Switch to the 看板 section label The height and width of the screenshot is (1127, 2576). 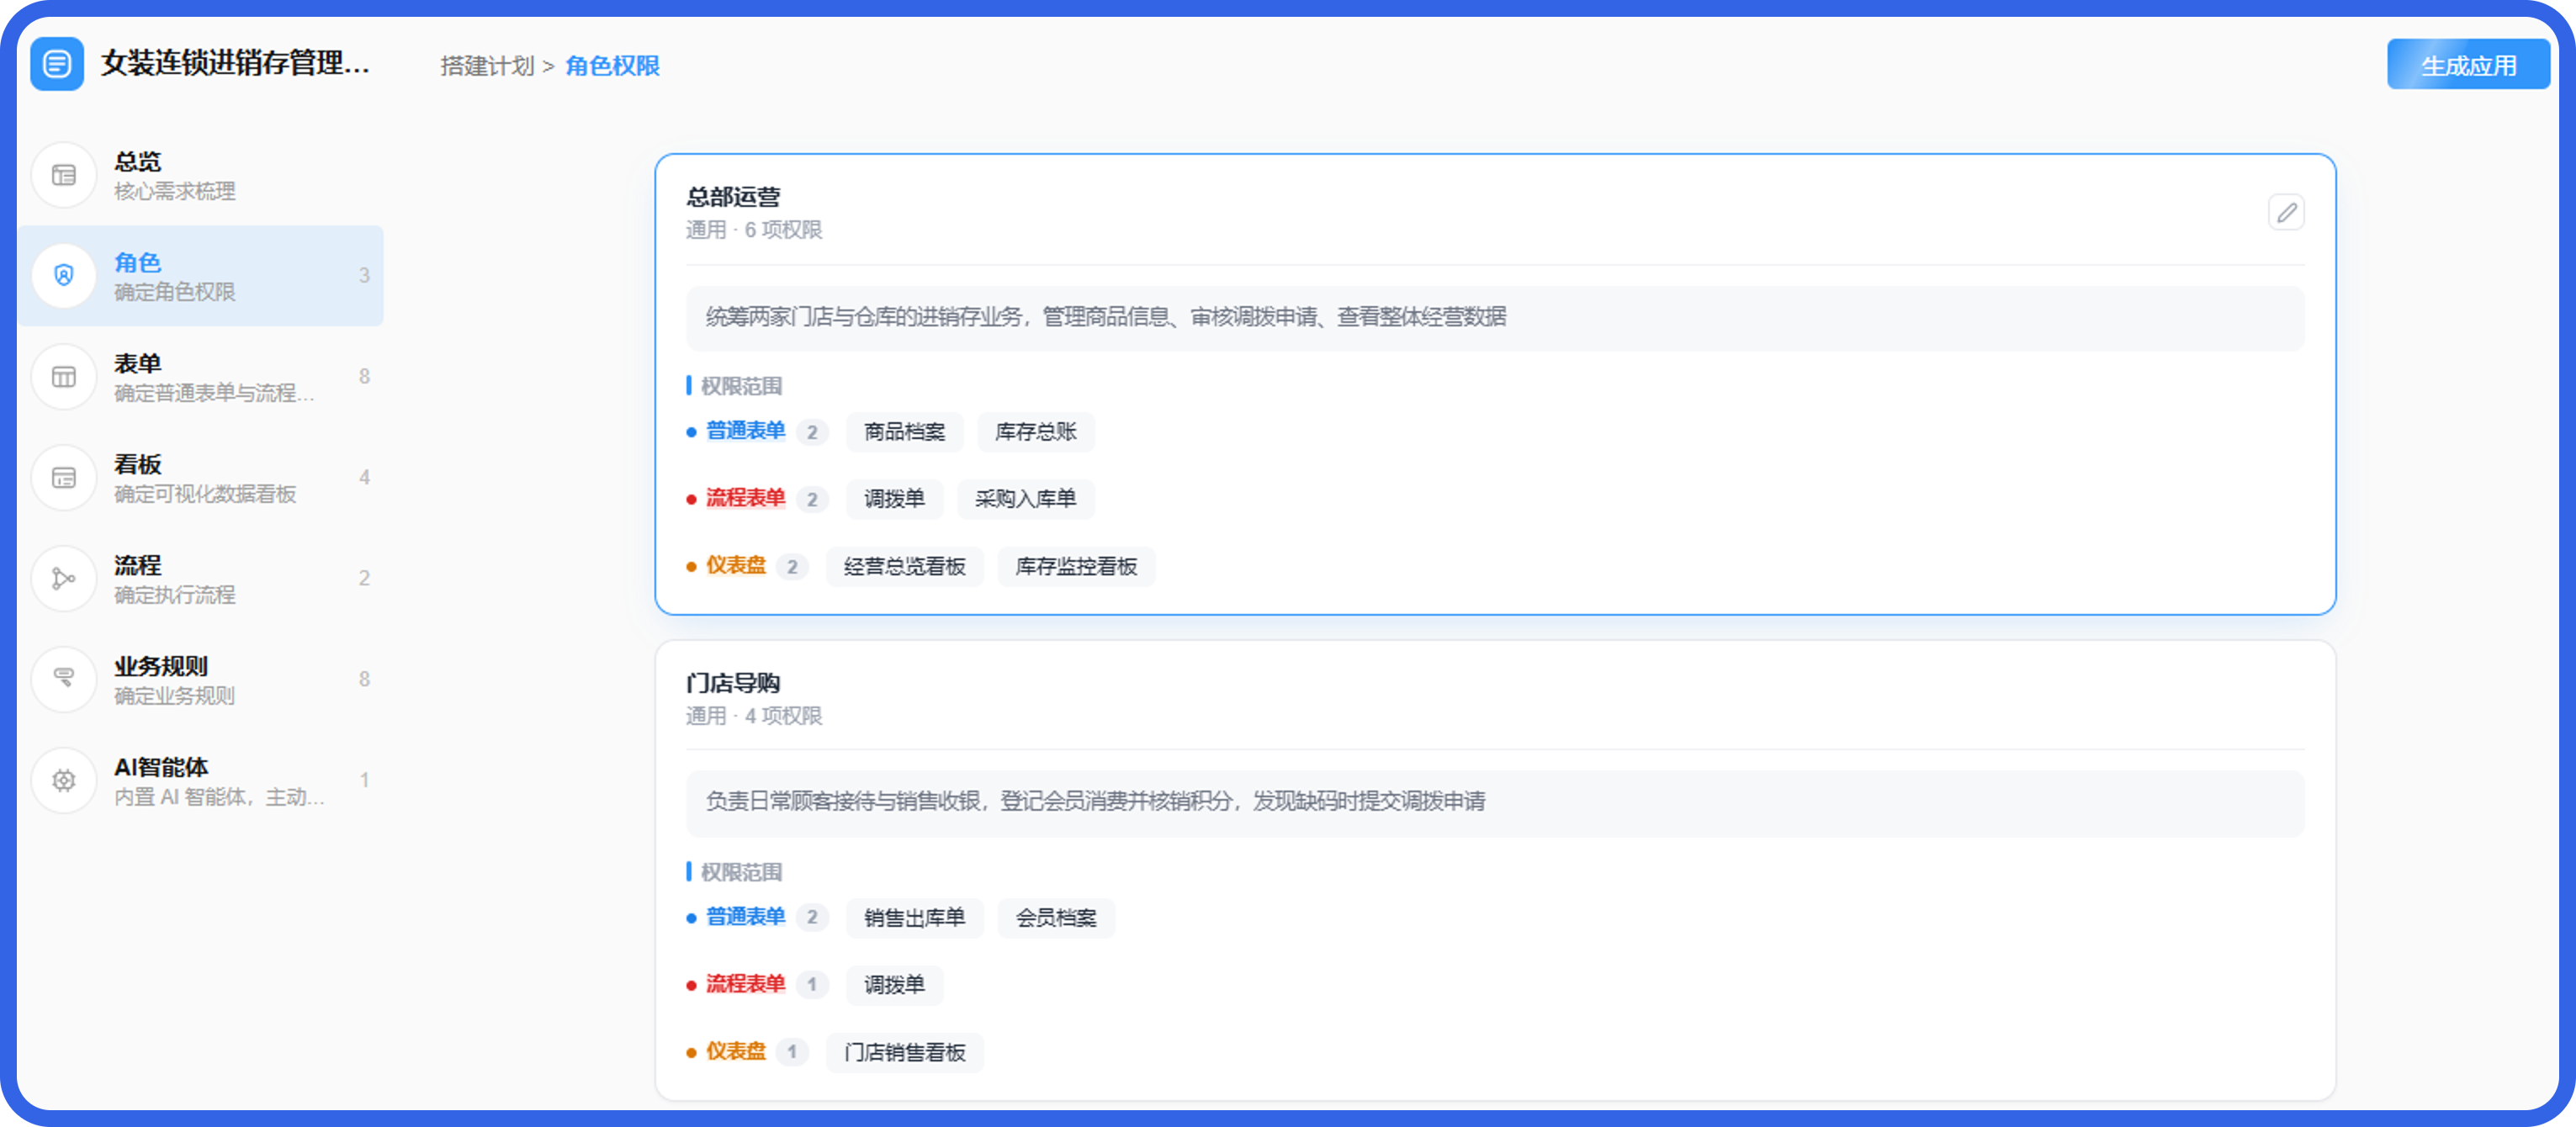coord(137,464)
